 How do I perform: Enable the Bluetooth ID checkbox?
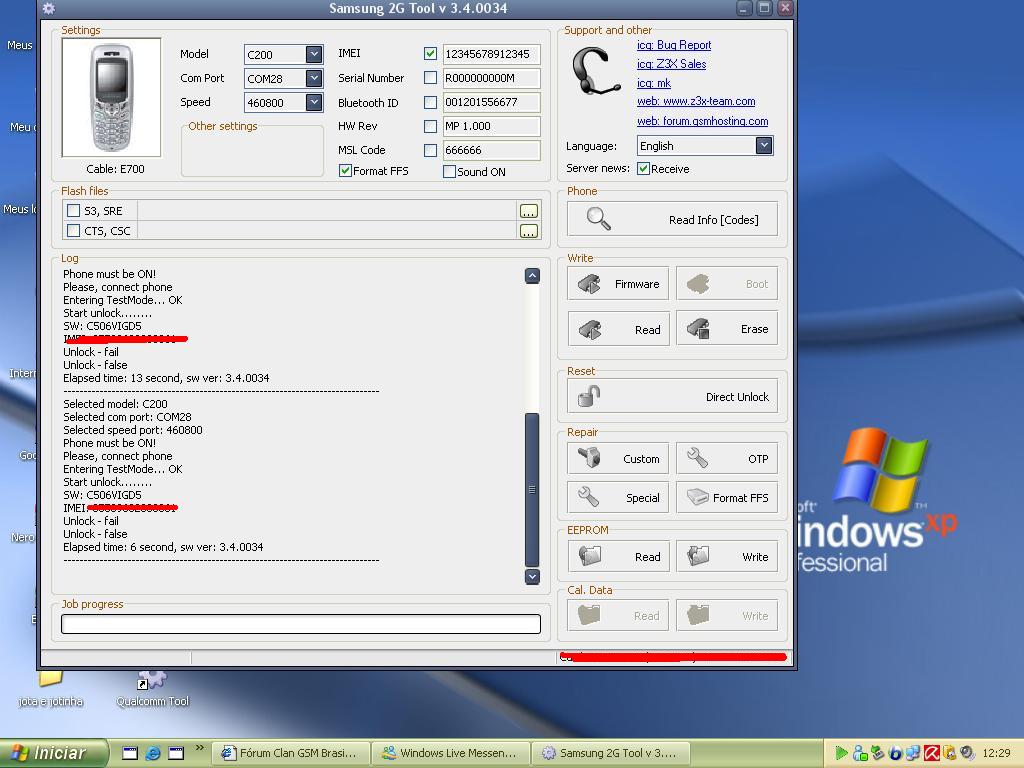(x=430, y=103)
